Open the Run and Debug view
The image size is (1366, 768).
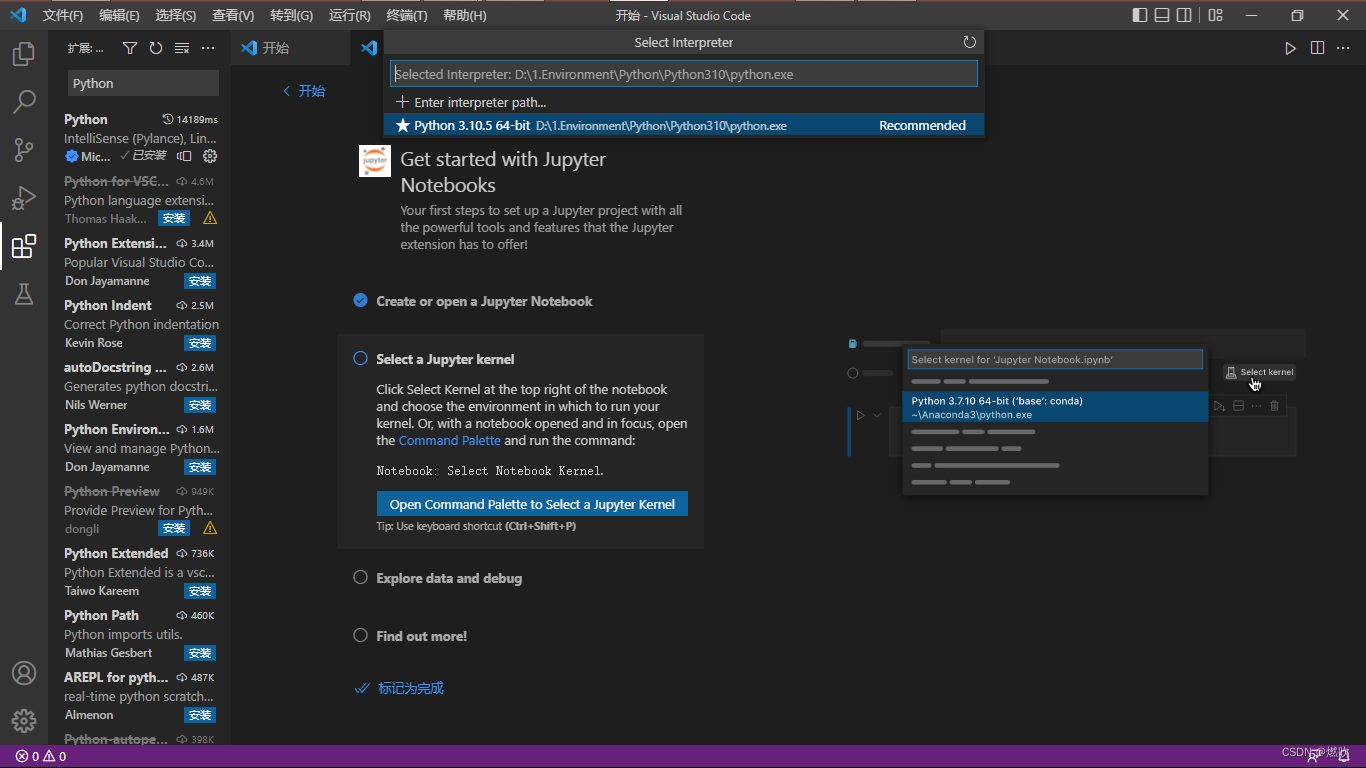[24, 197]
